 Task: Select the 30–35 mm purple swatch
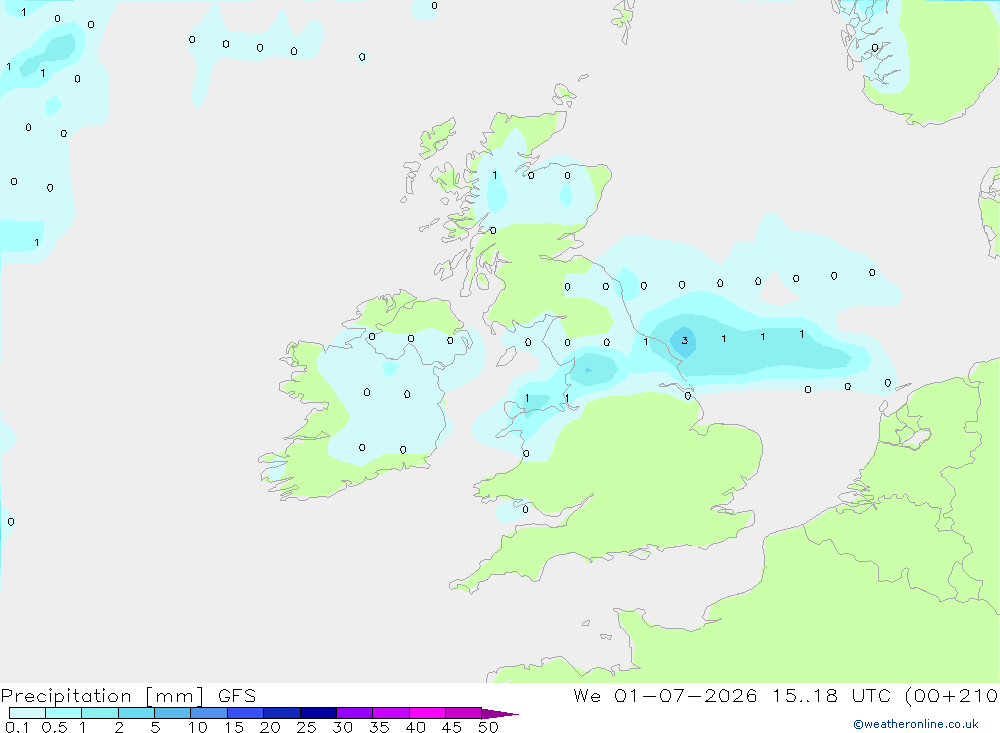tap(355, 713)
